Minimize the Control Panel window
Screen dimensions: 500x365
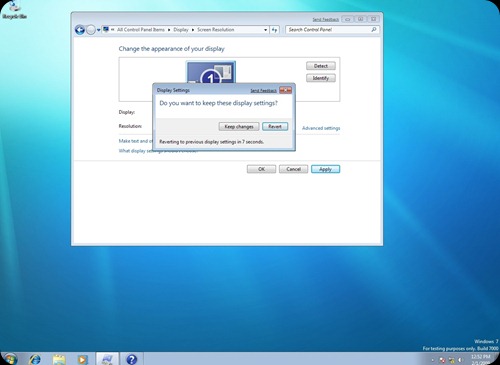[347, 19]
